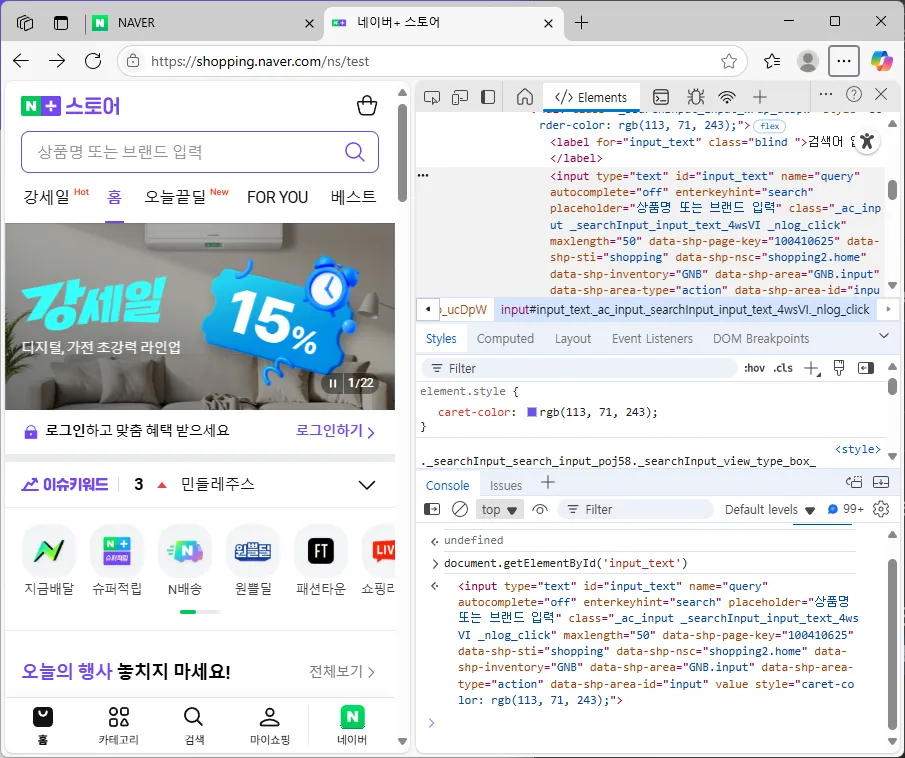Switch to the Layout tab
Viewport: 905px width, 758px height.
(x=573, y=339)
